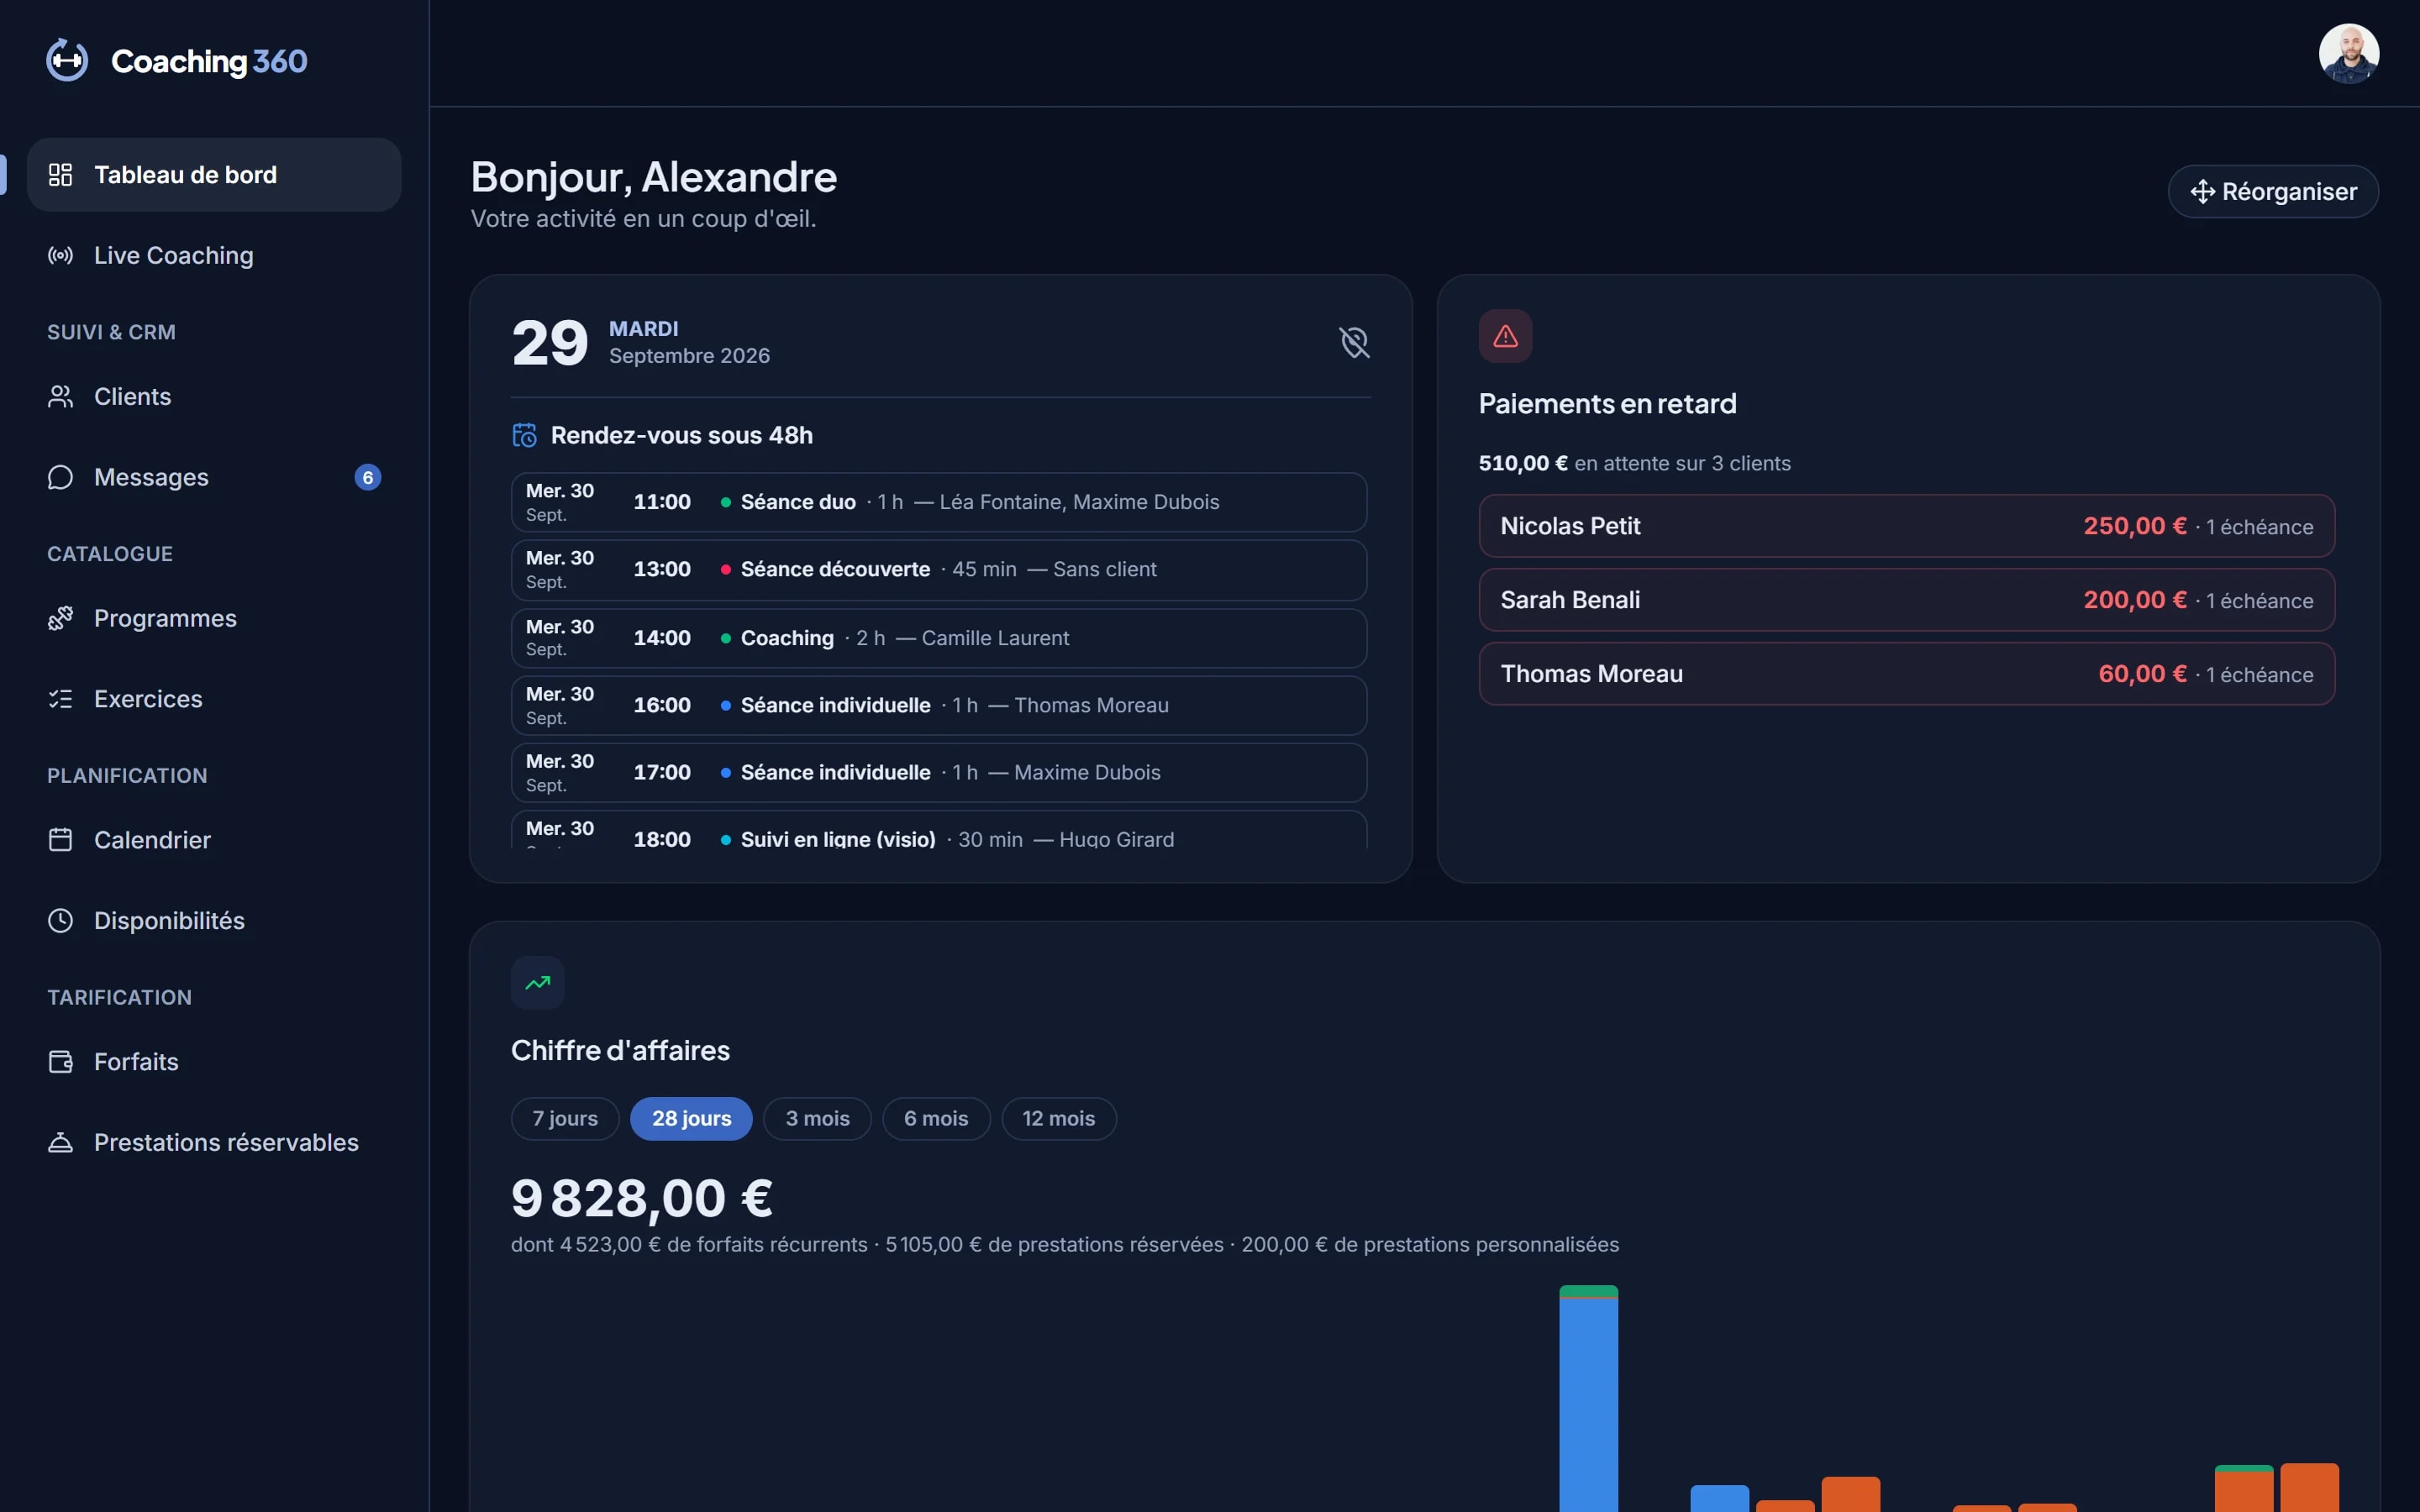Click the tallest blue revenue chart bar
The height and width of the screenshot is (1512, 2420).
click(1589, 1405)
